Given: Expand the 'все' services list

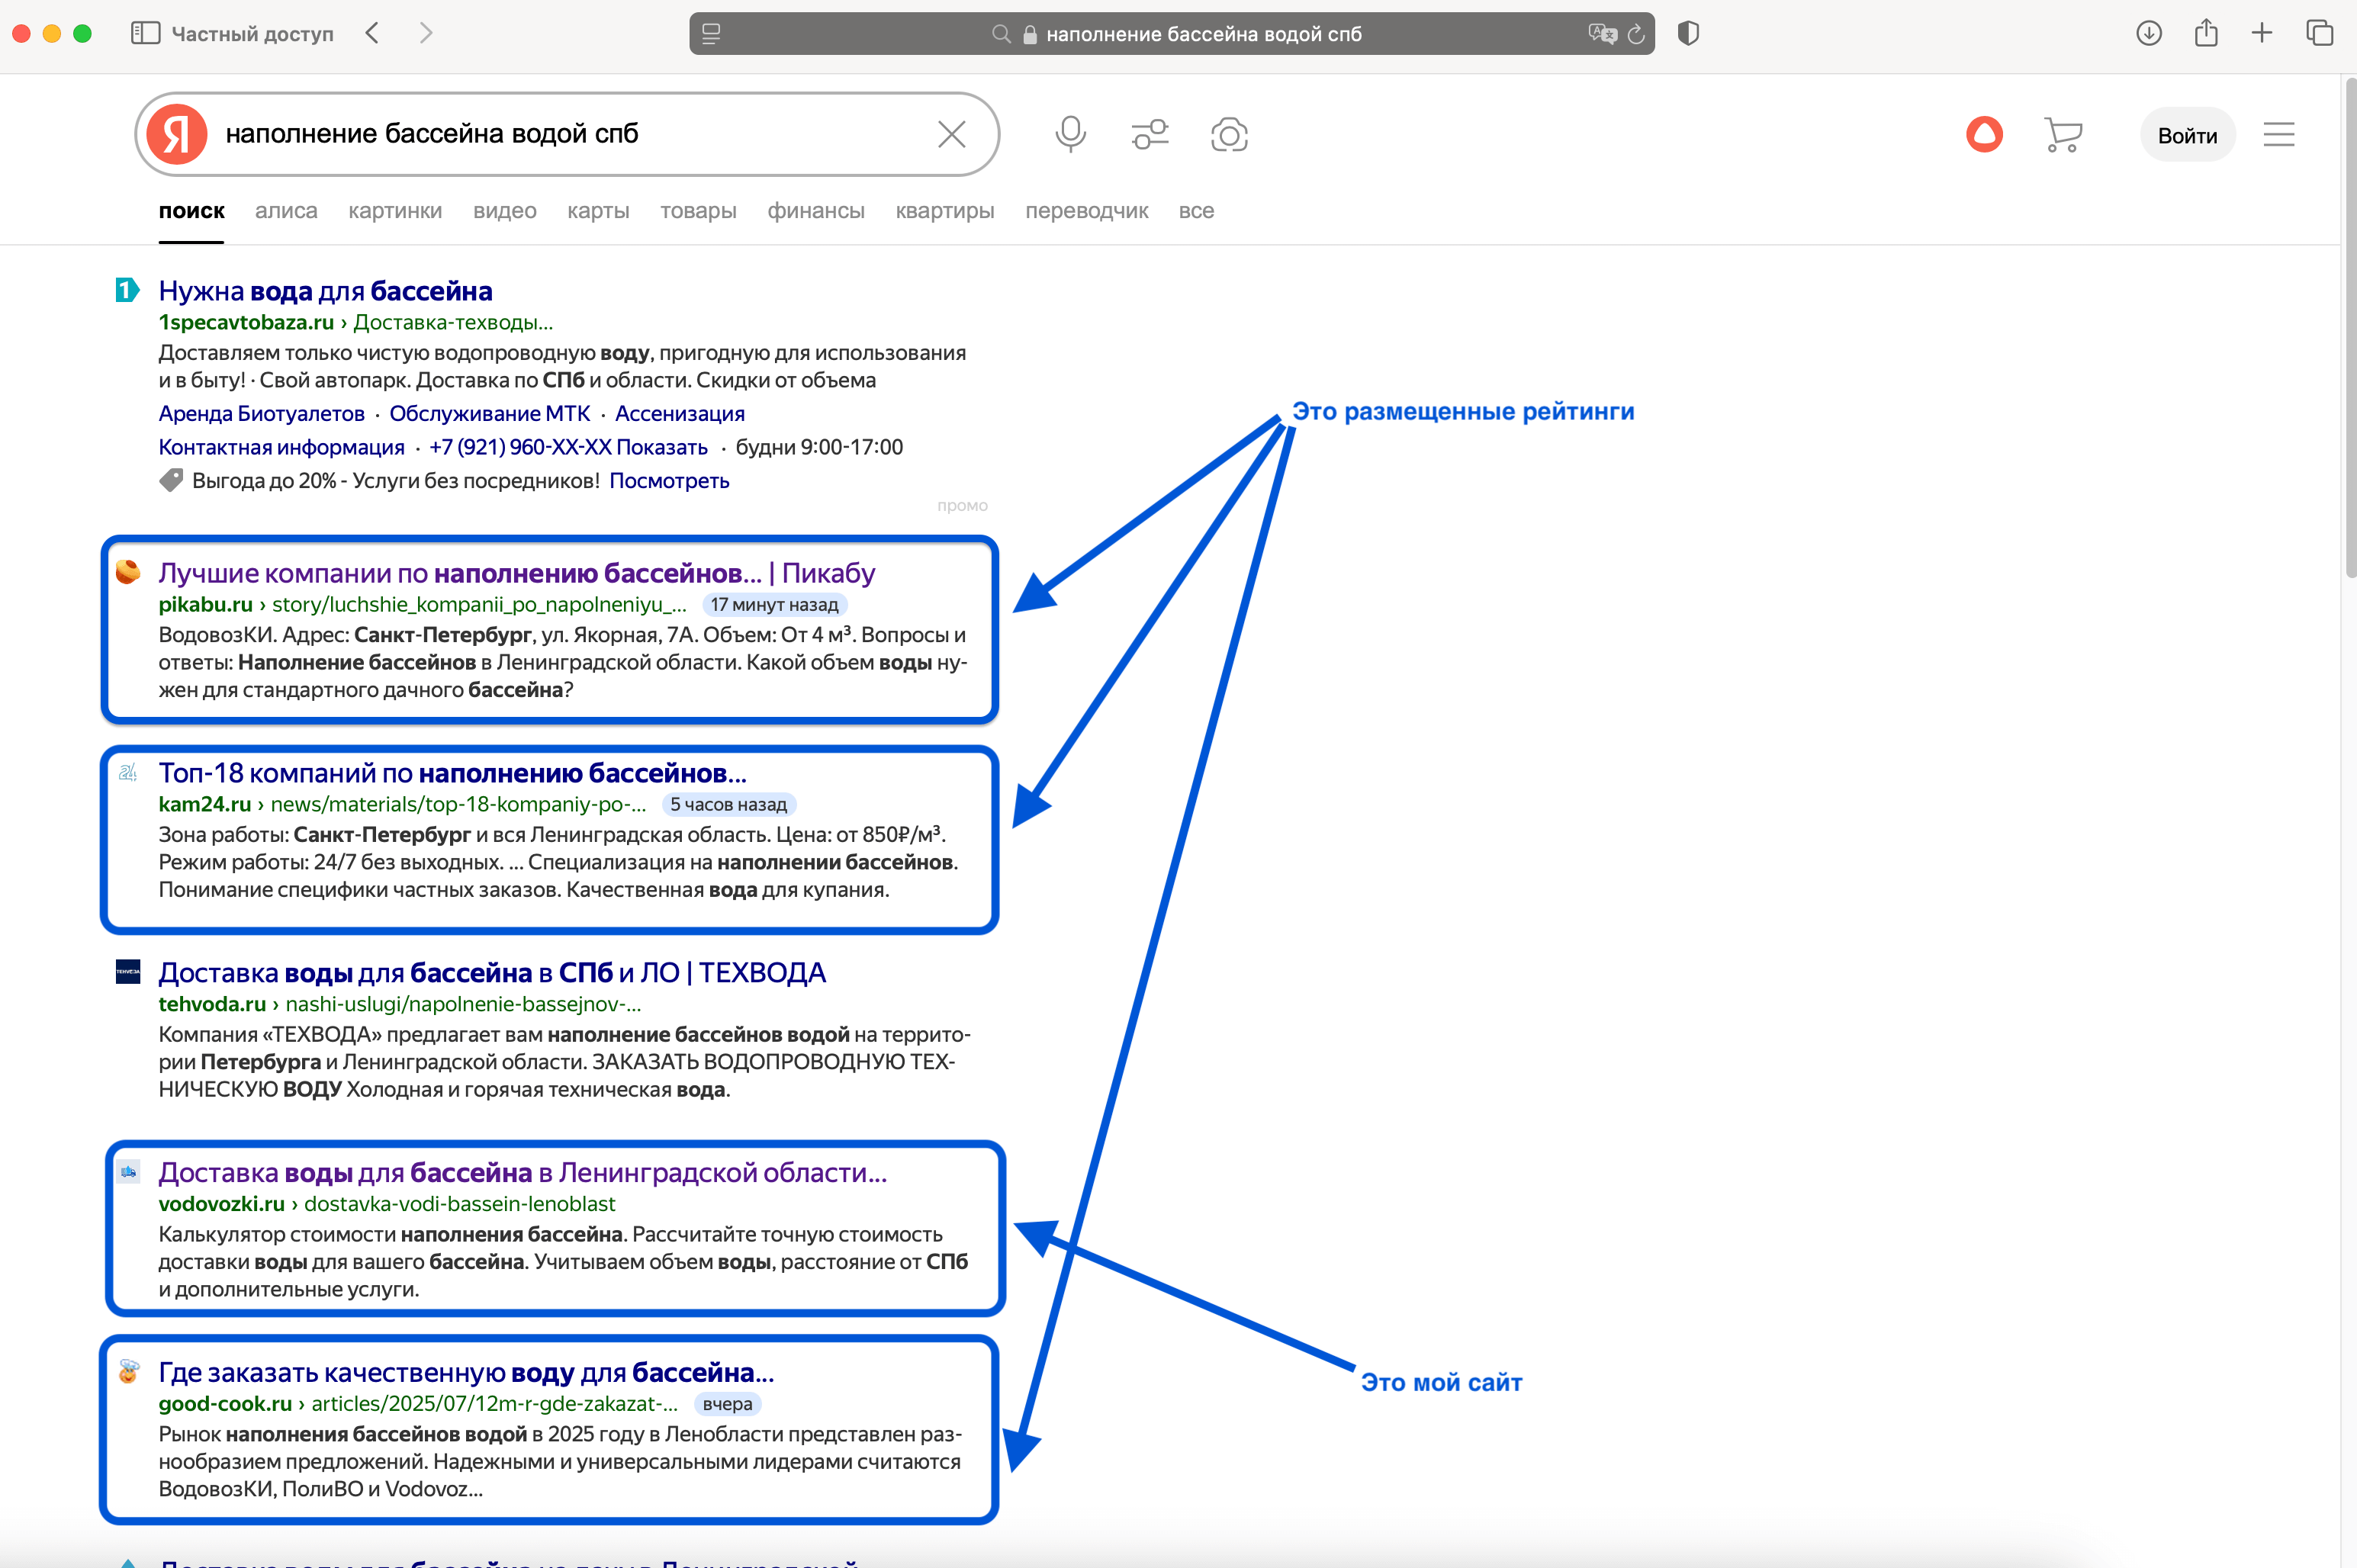Looking at the screenshot, I should pyautogui.click(x=1196, y=211).
